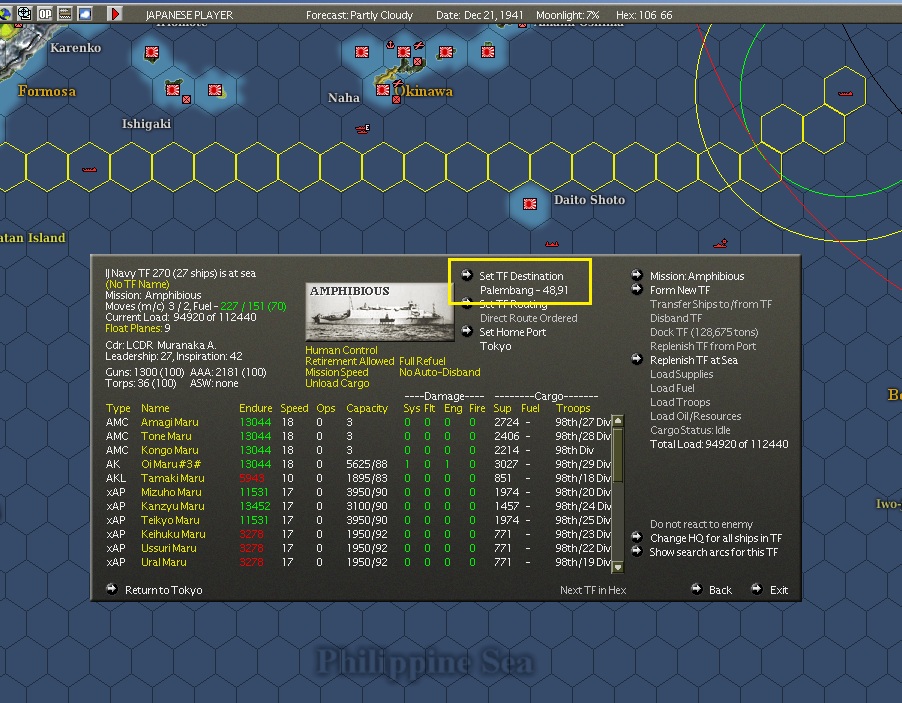Select the ship icon in the hex south of Ishigaki
Image resolution: width=902 pixels, height=703 pixels.
pos(89,170)
